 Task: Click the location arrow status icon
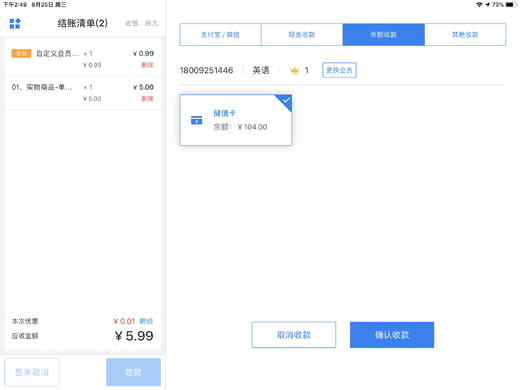click(487, 5)
